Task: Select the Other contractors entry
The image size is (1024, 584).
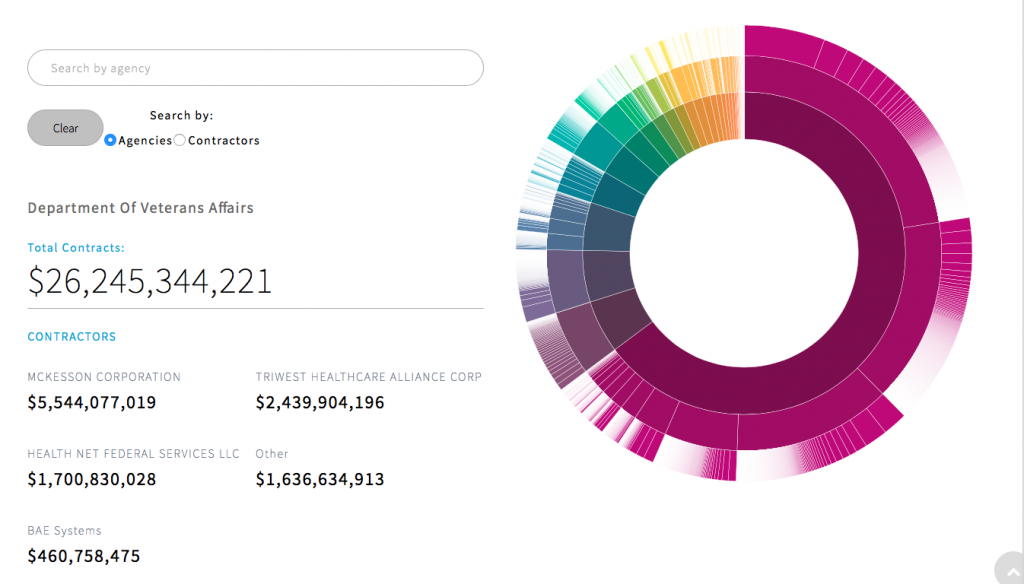Action: pos(272,453)
